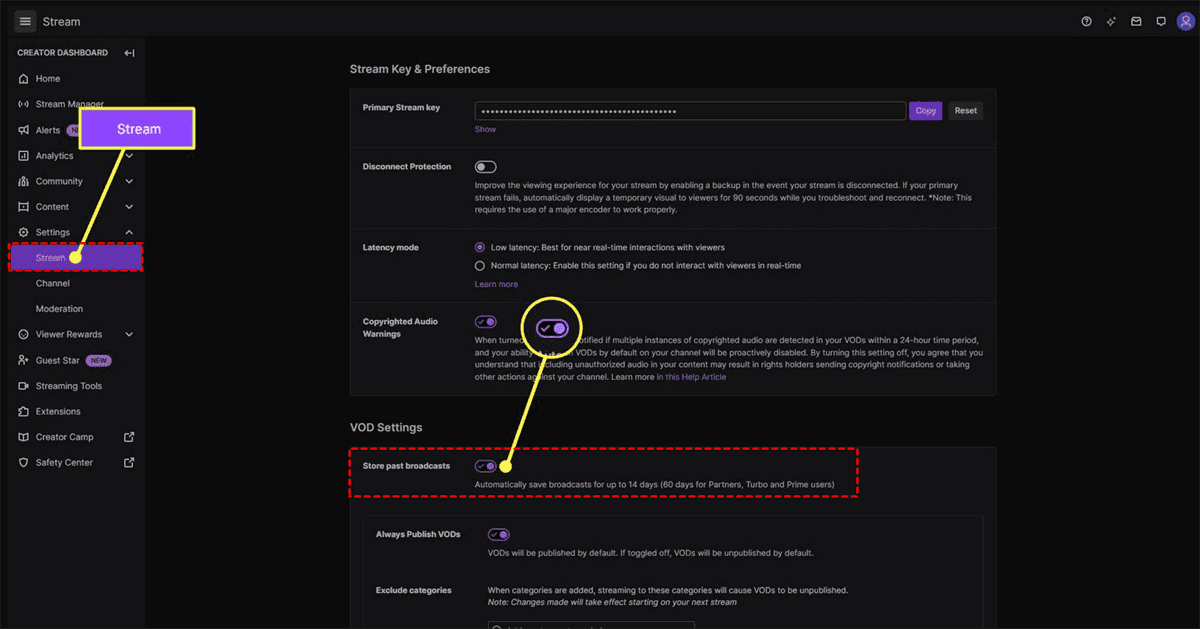
Task: Click the Content icon in sidebar
Action: coord(24,207)
